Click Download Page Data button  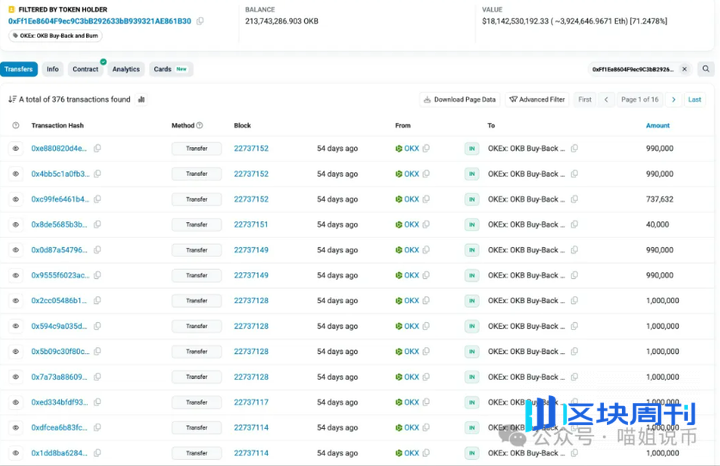pyautogui.click(x=460, y=100)
